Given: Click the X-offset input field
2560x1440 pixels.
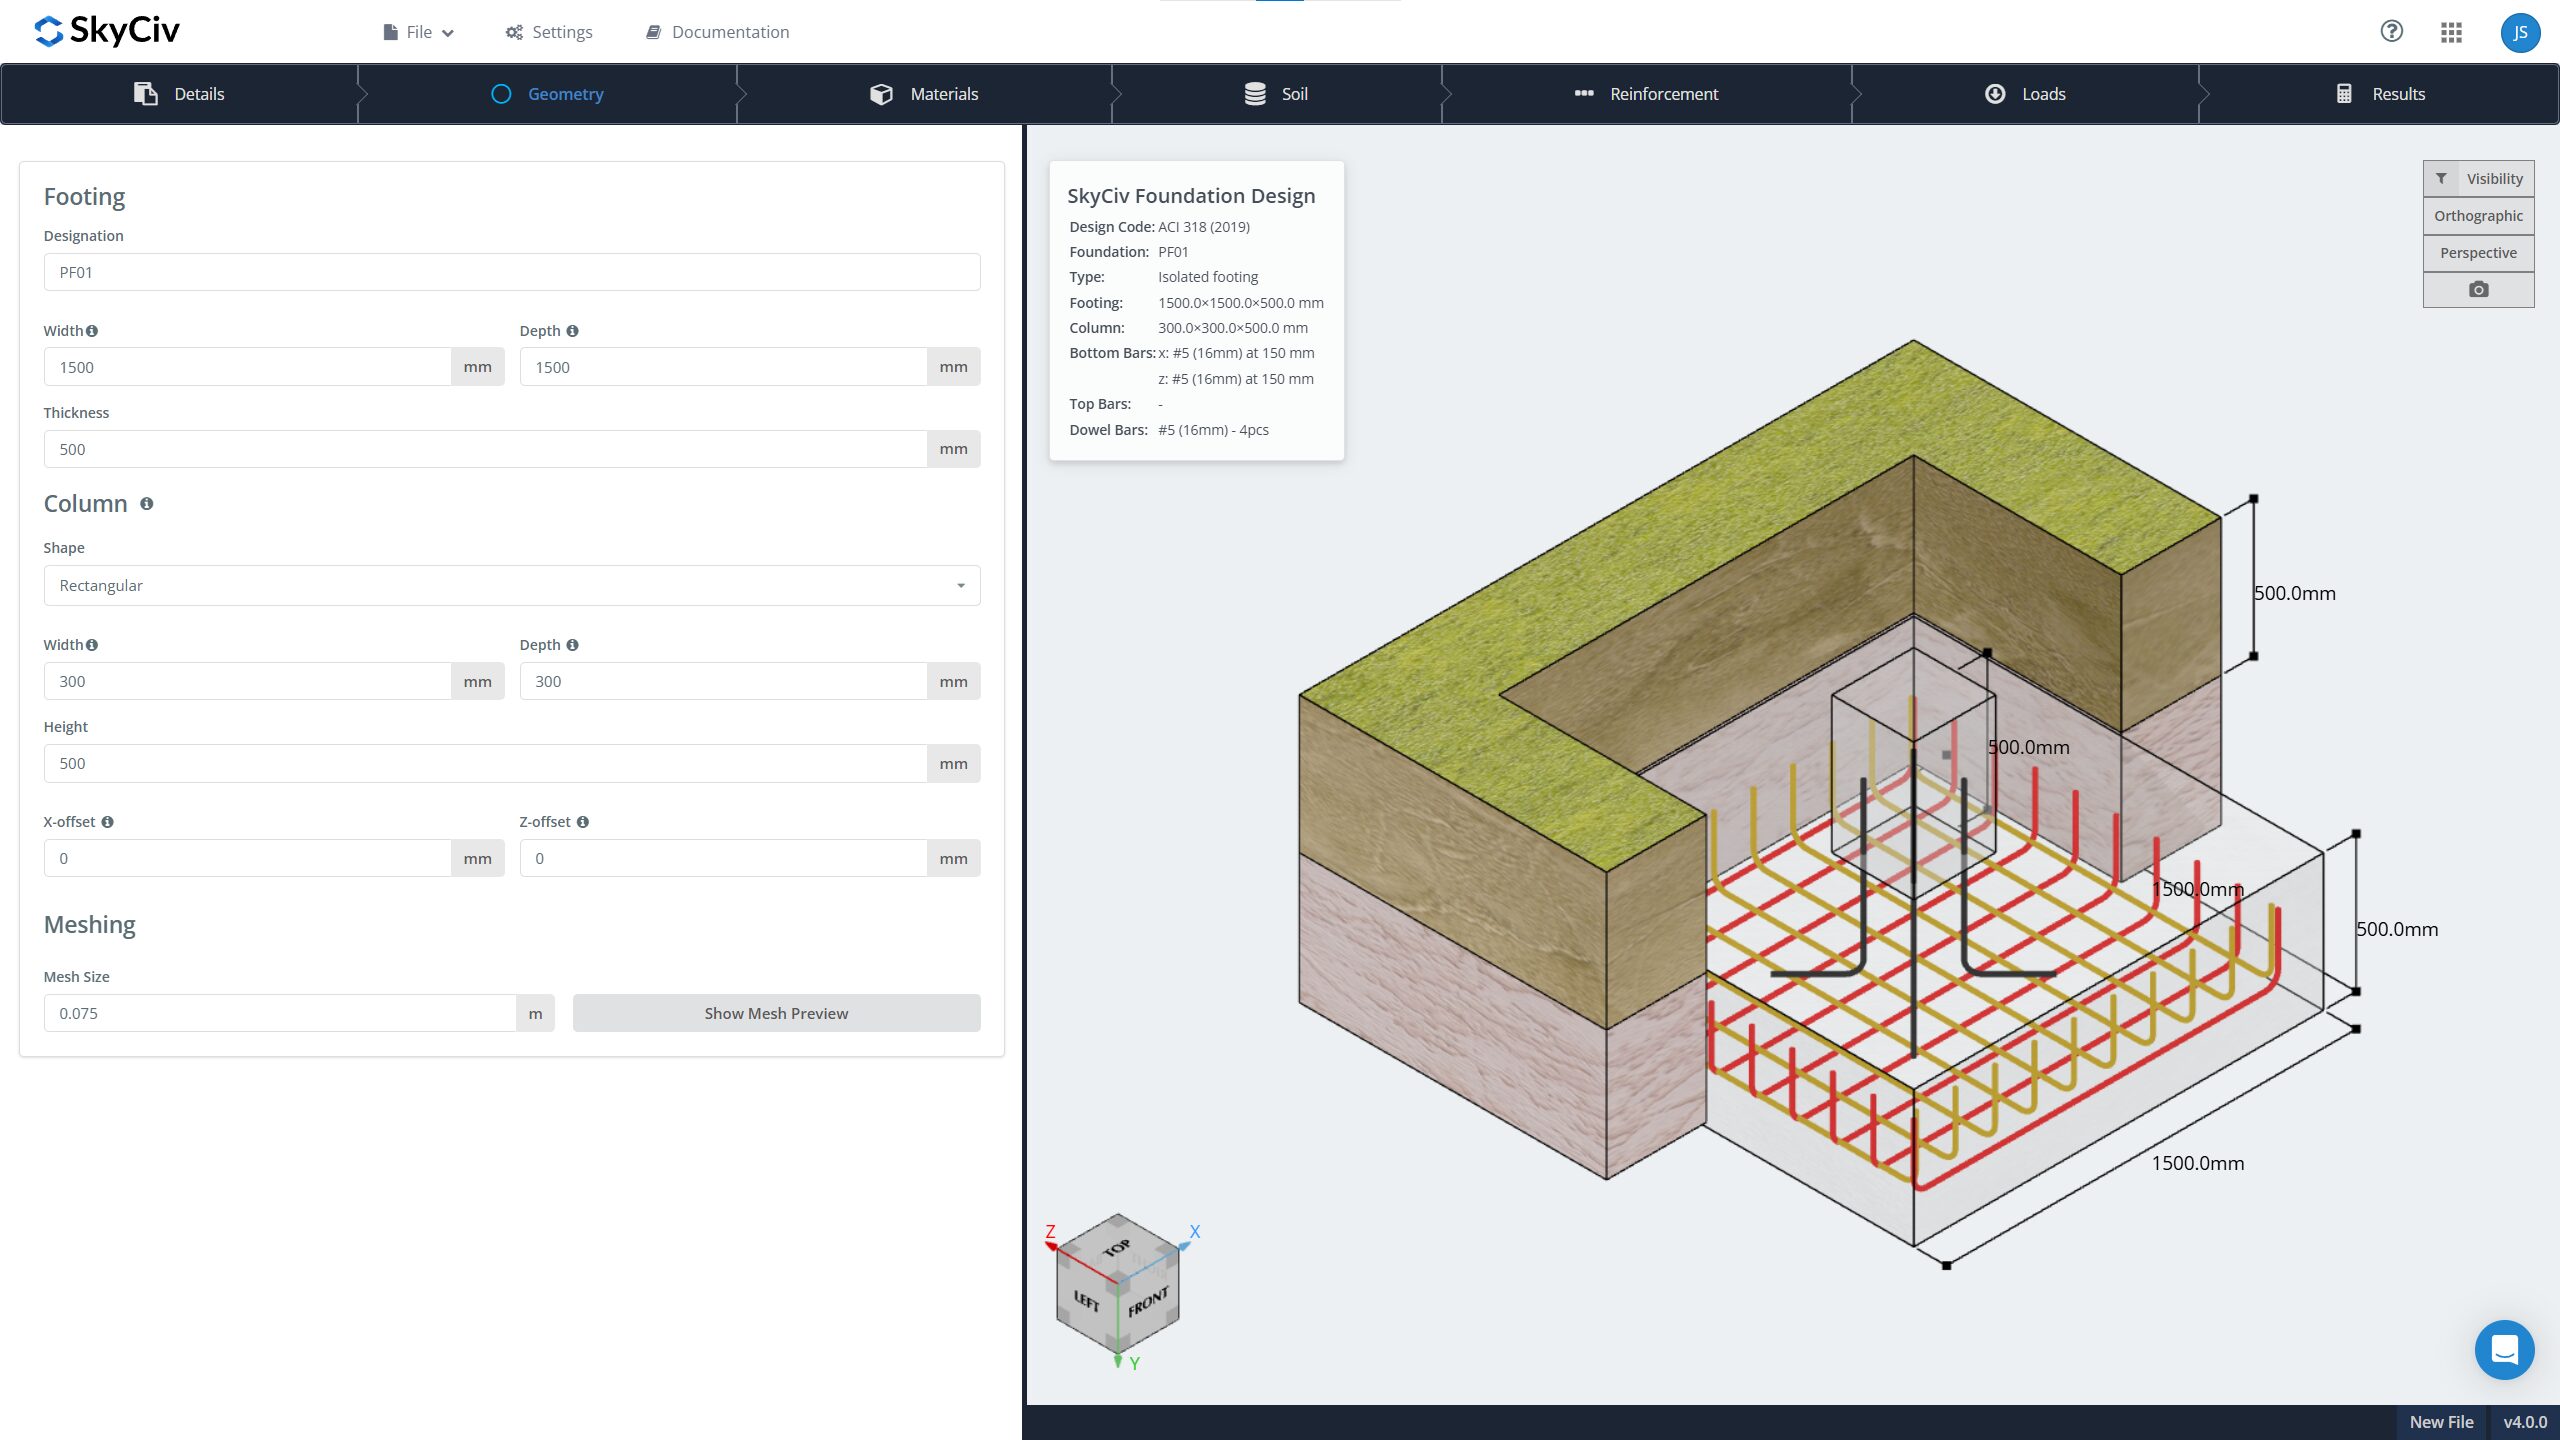Looking at the screenshot, I should point(247,858).
